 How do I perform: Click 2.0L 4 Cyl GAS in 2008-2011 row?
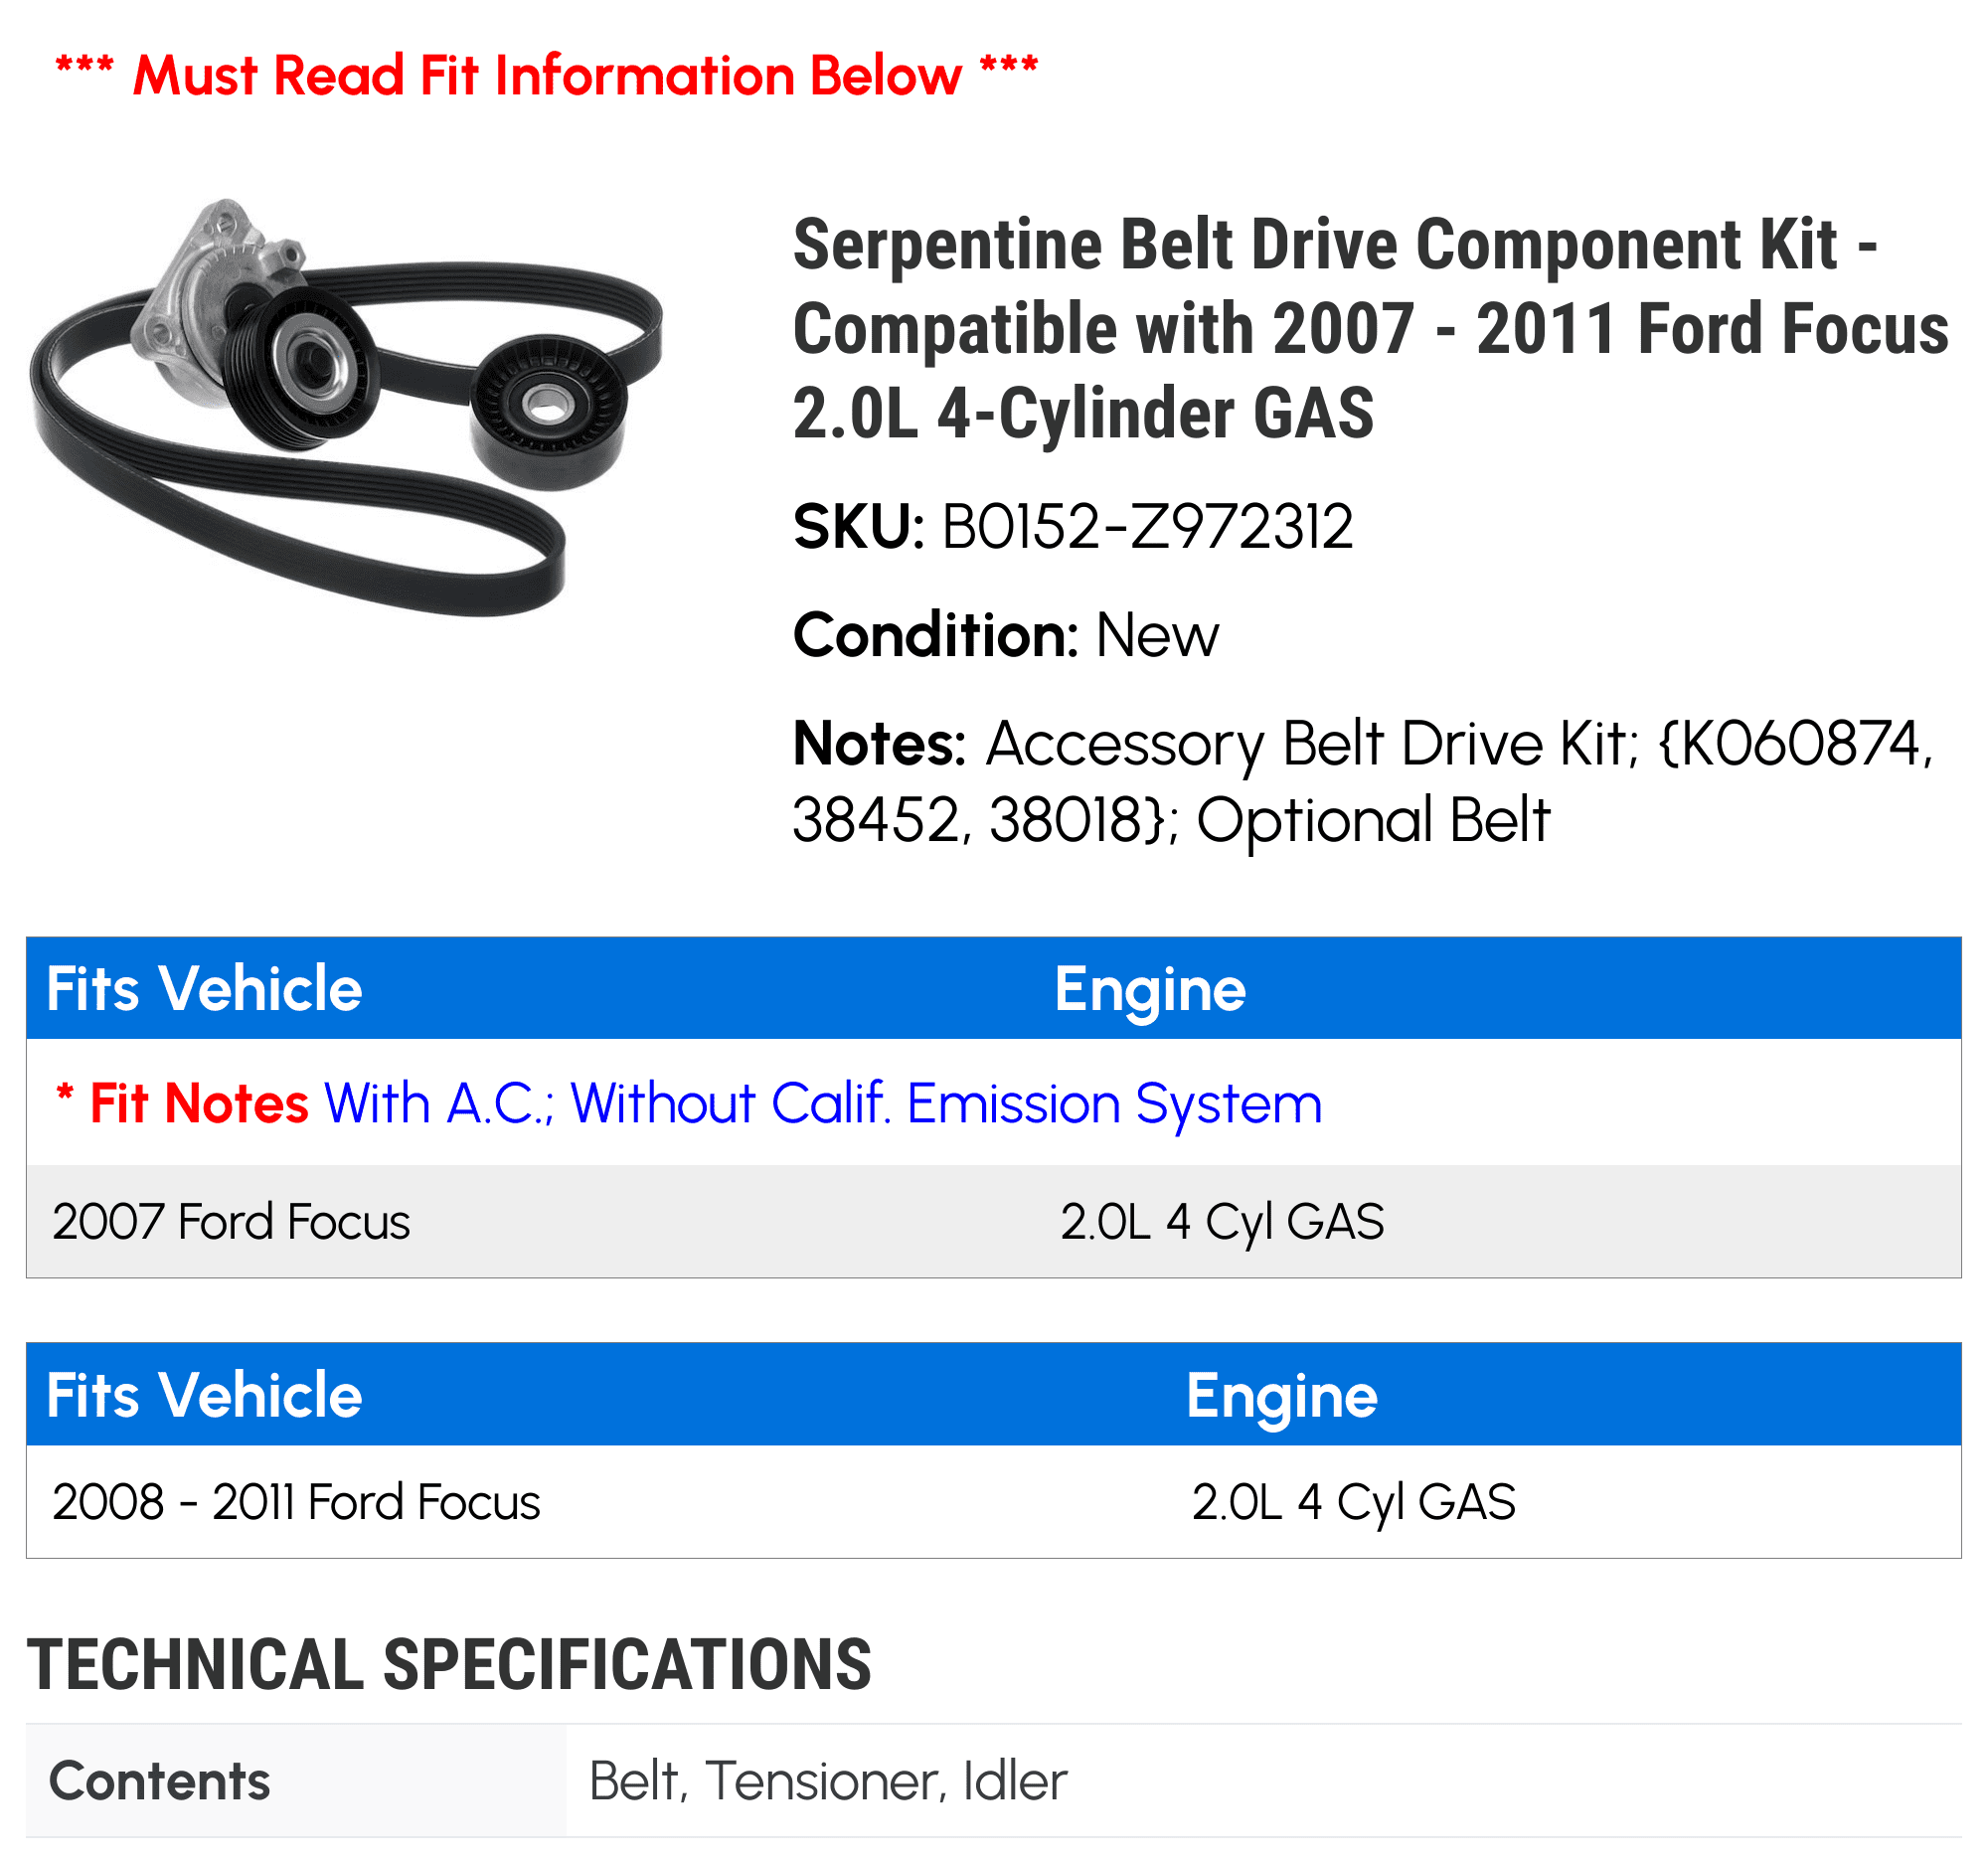point(1353,1502)
